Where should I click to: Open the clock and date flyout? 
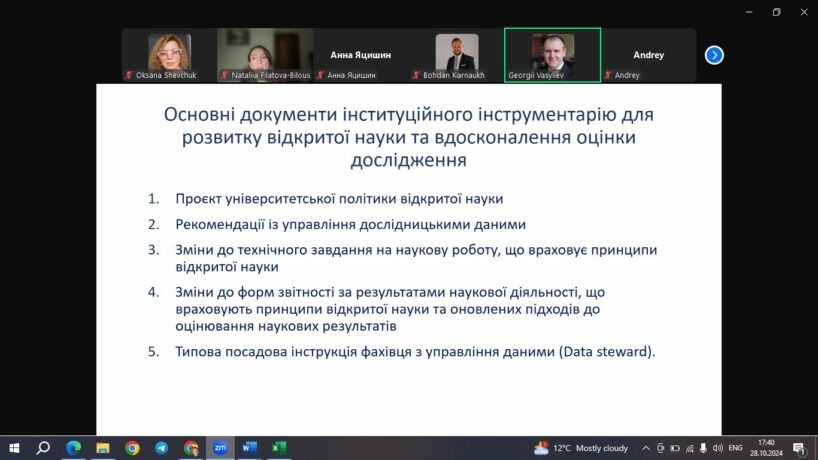coord(767,448)
